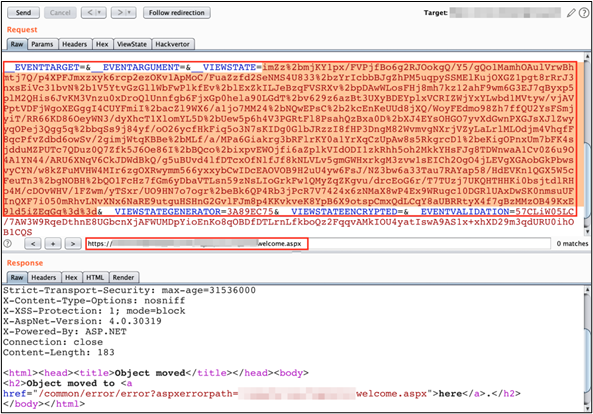Click the '0 matches' search result label
The height and width of the screenshot is (414, 593).
572,244
